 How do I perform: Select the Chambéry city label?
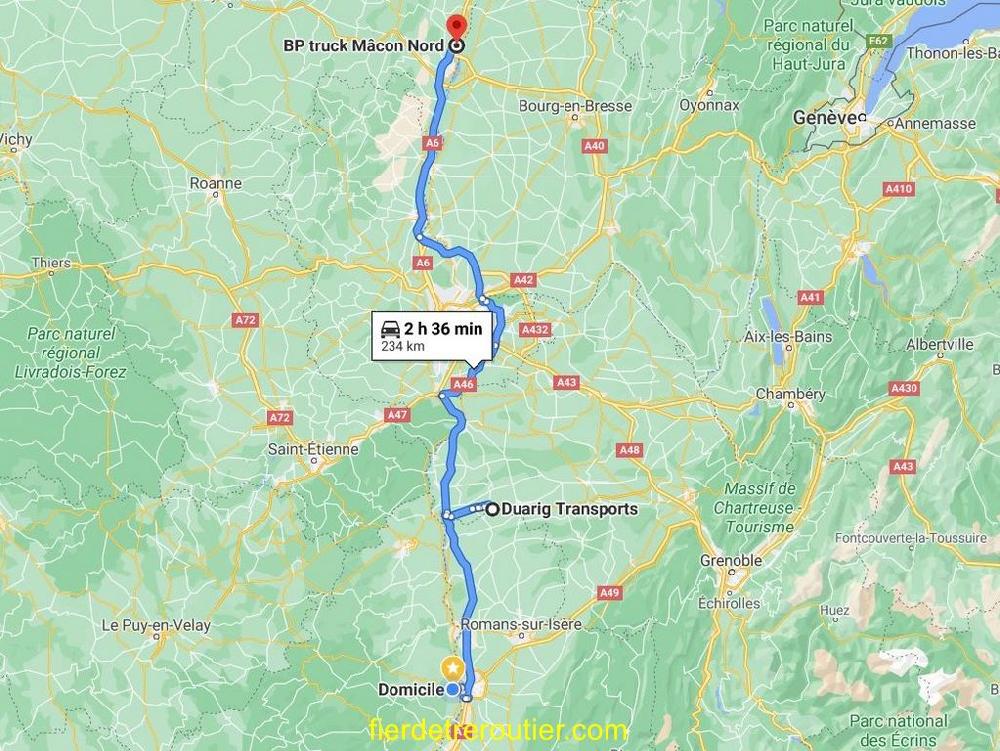790,394
